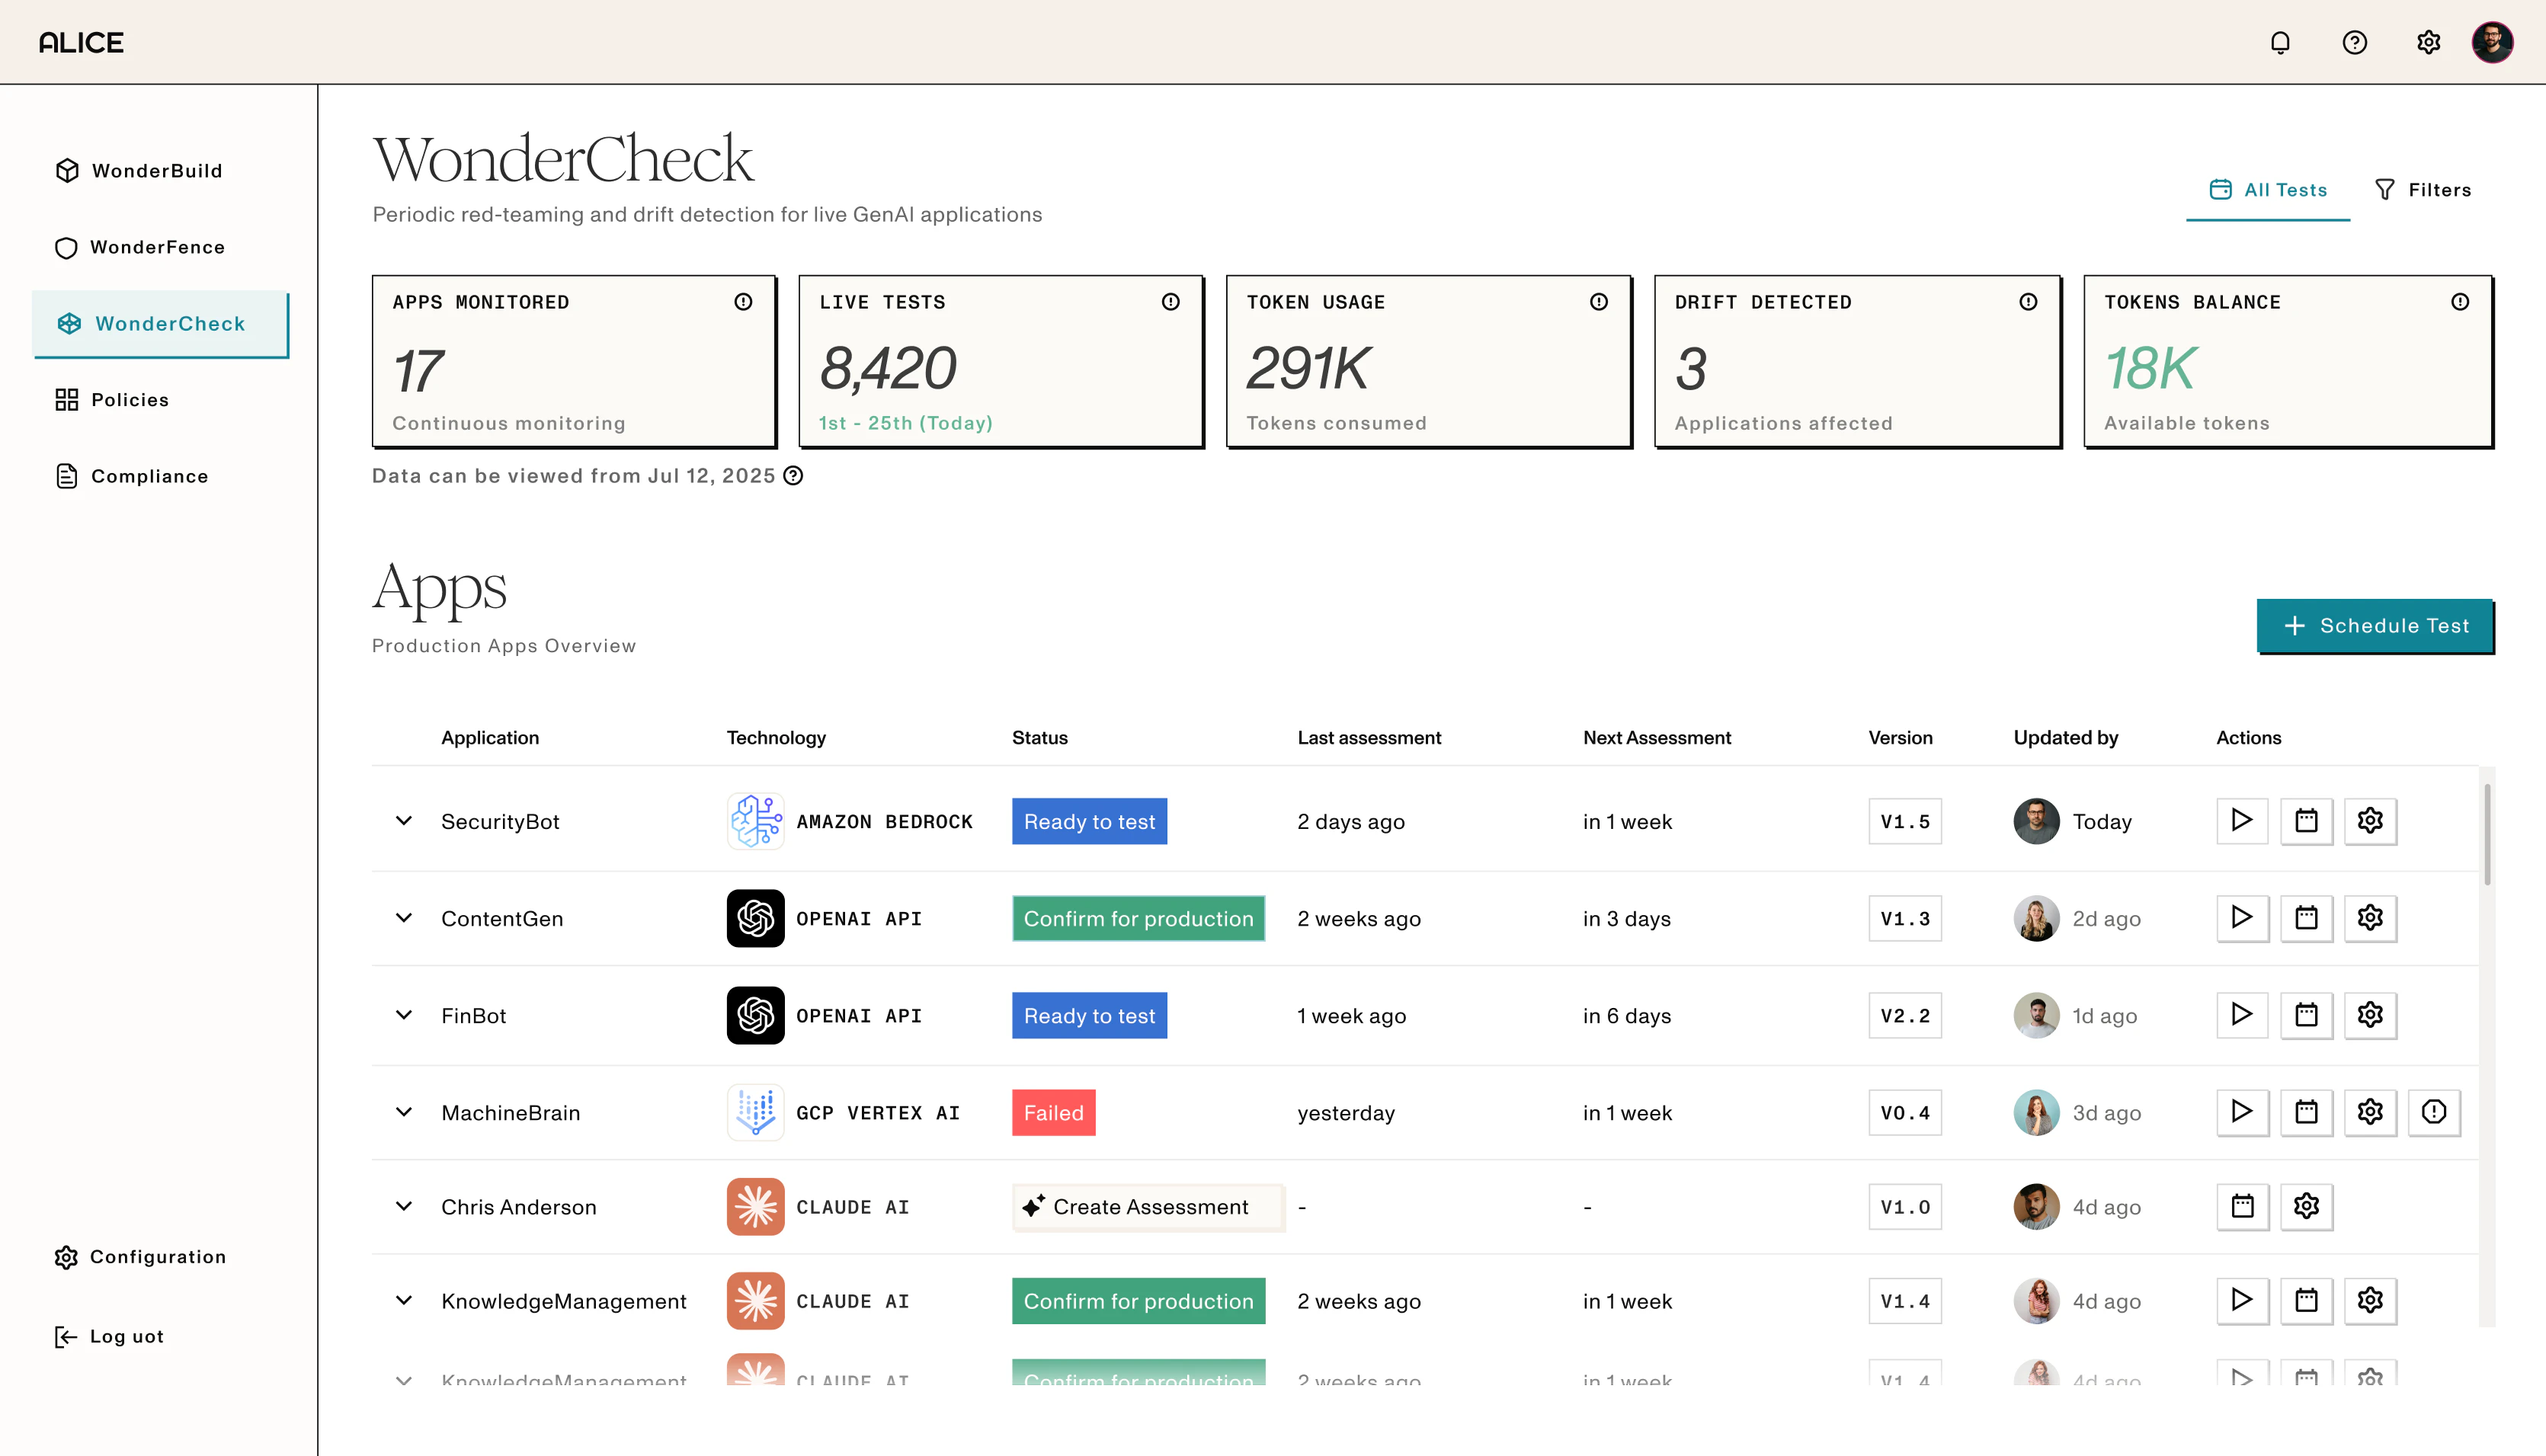Screen dimensions: 2546x1456
Task: Open Compliance from the sidebar
Action: [x=149, y=476]
